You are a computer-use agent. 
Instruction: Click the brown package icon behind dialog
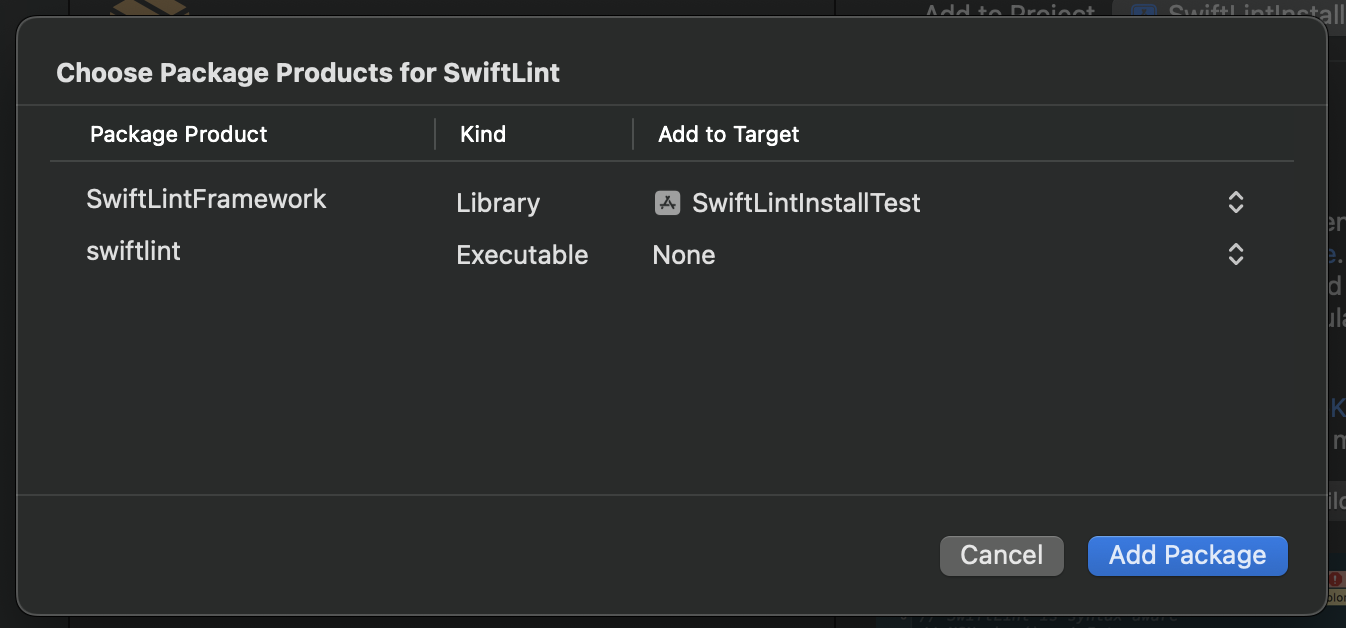148,8
